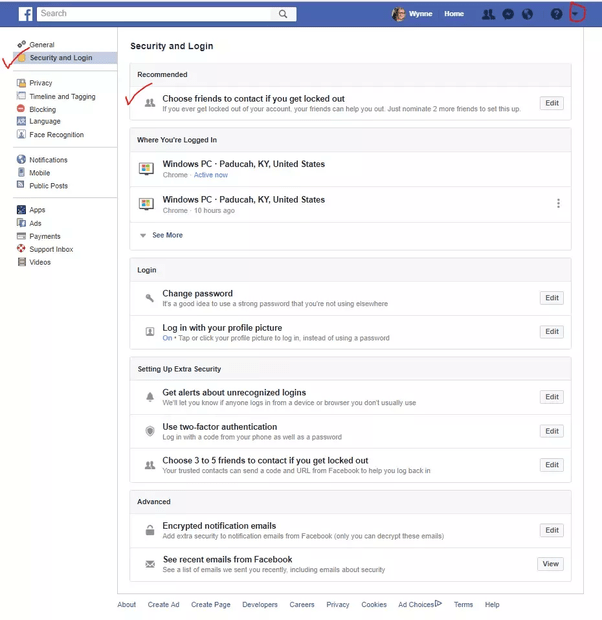Open the Quick Help question icon
This screenshot has width=602, height=620.
pyautogui.click(x=556, y=14)
